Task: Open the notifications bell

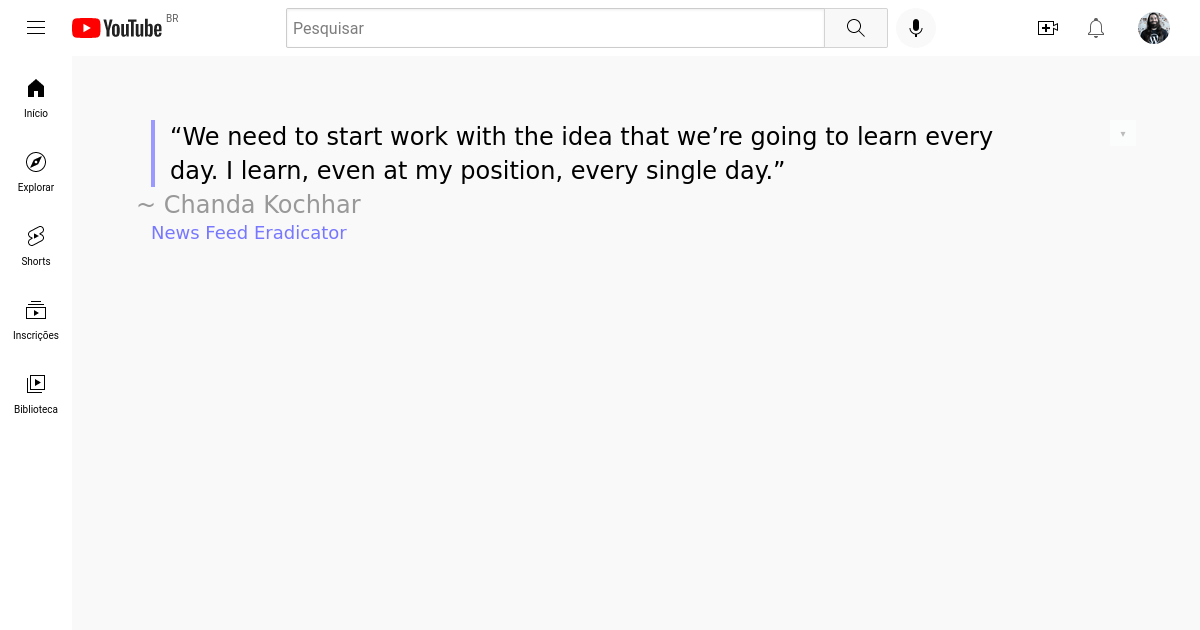Action: pyautogui.click(x=1096, y=28)
